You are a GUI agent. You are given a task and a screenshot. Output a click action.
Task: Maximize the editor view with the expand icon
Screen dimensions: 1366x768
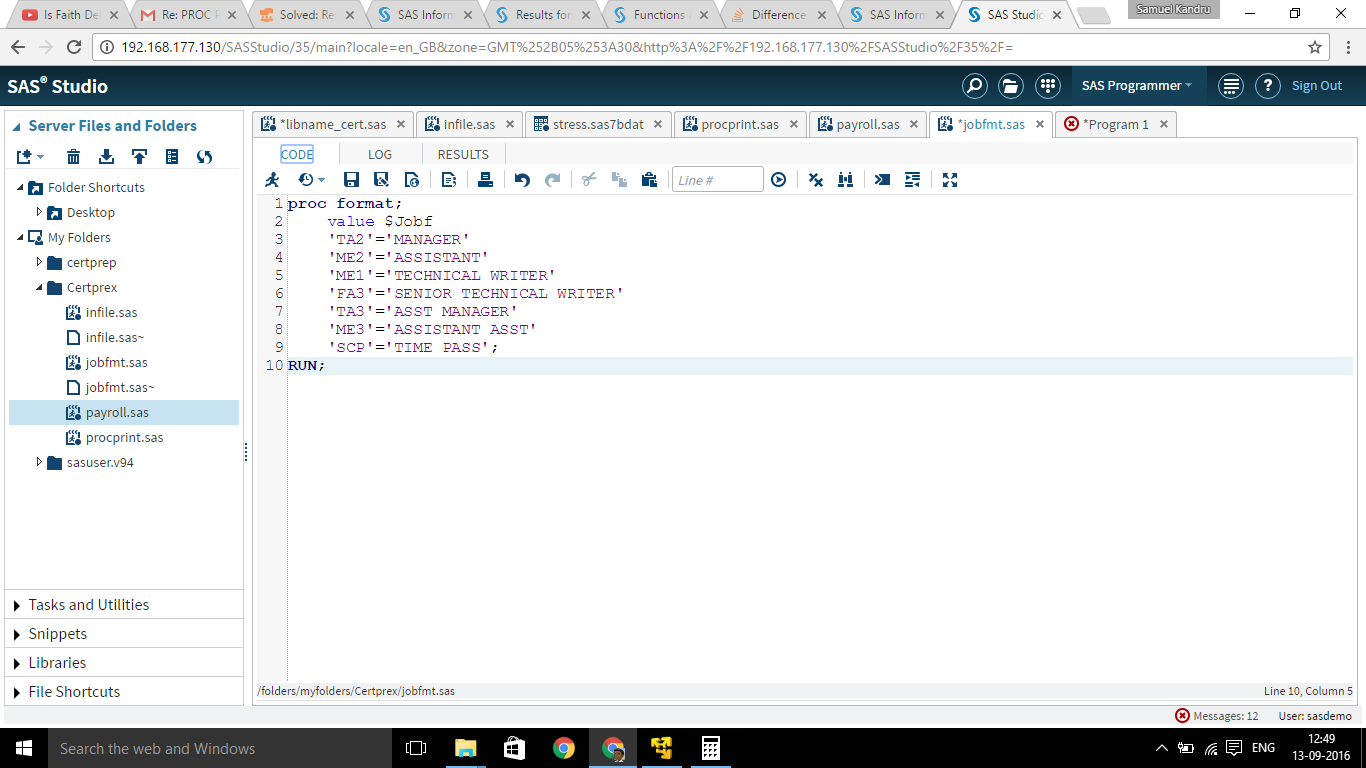pyautogui.click(x=950, y=180)
